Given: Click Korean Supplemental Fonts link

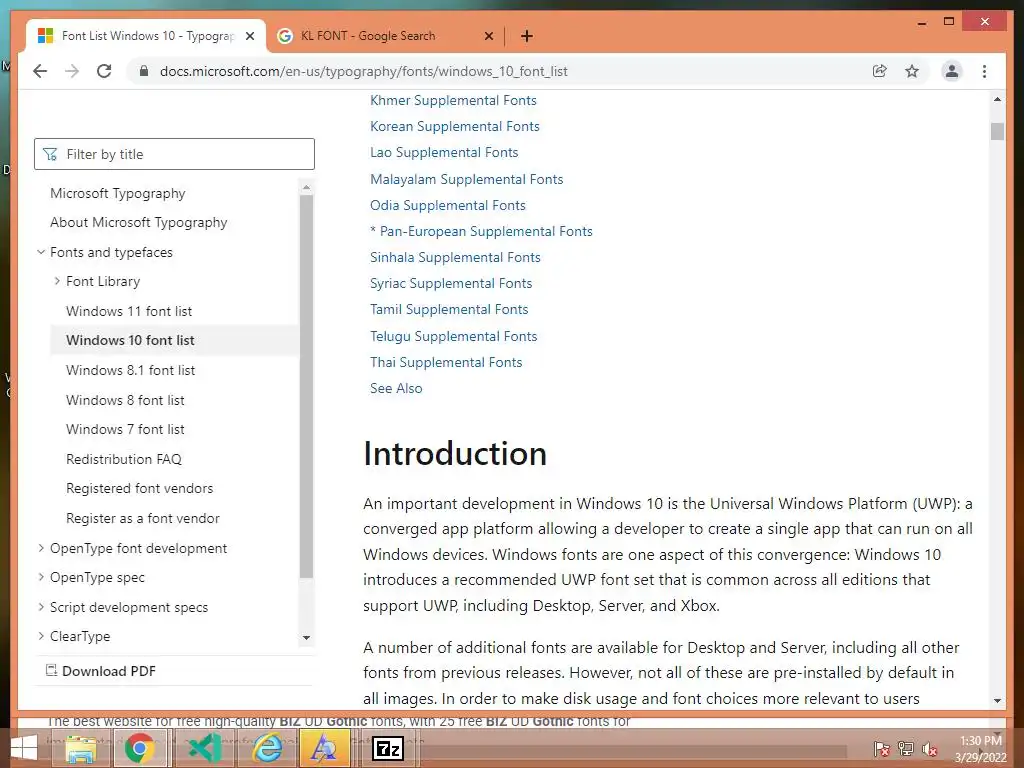Looking at the screenshot, I should [x=455, y=126].
